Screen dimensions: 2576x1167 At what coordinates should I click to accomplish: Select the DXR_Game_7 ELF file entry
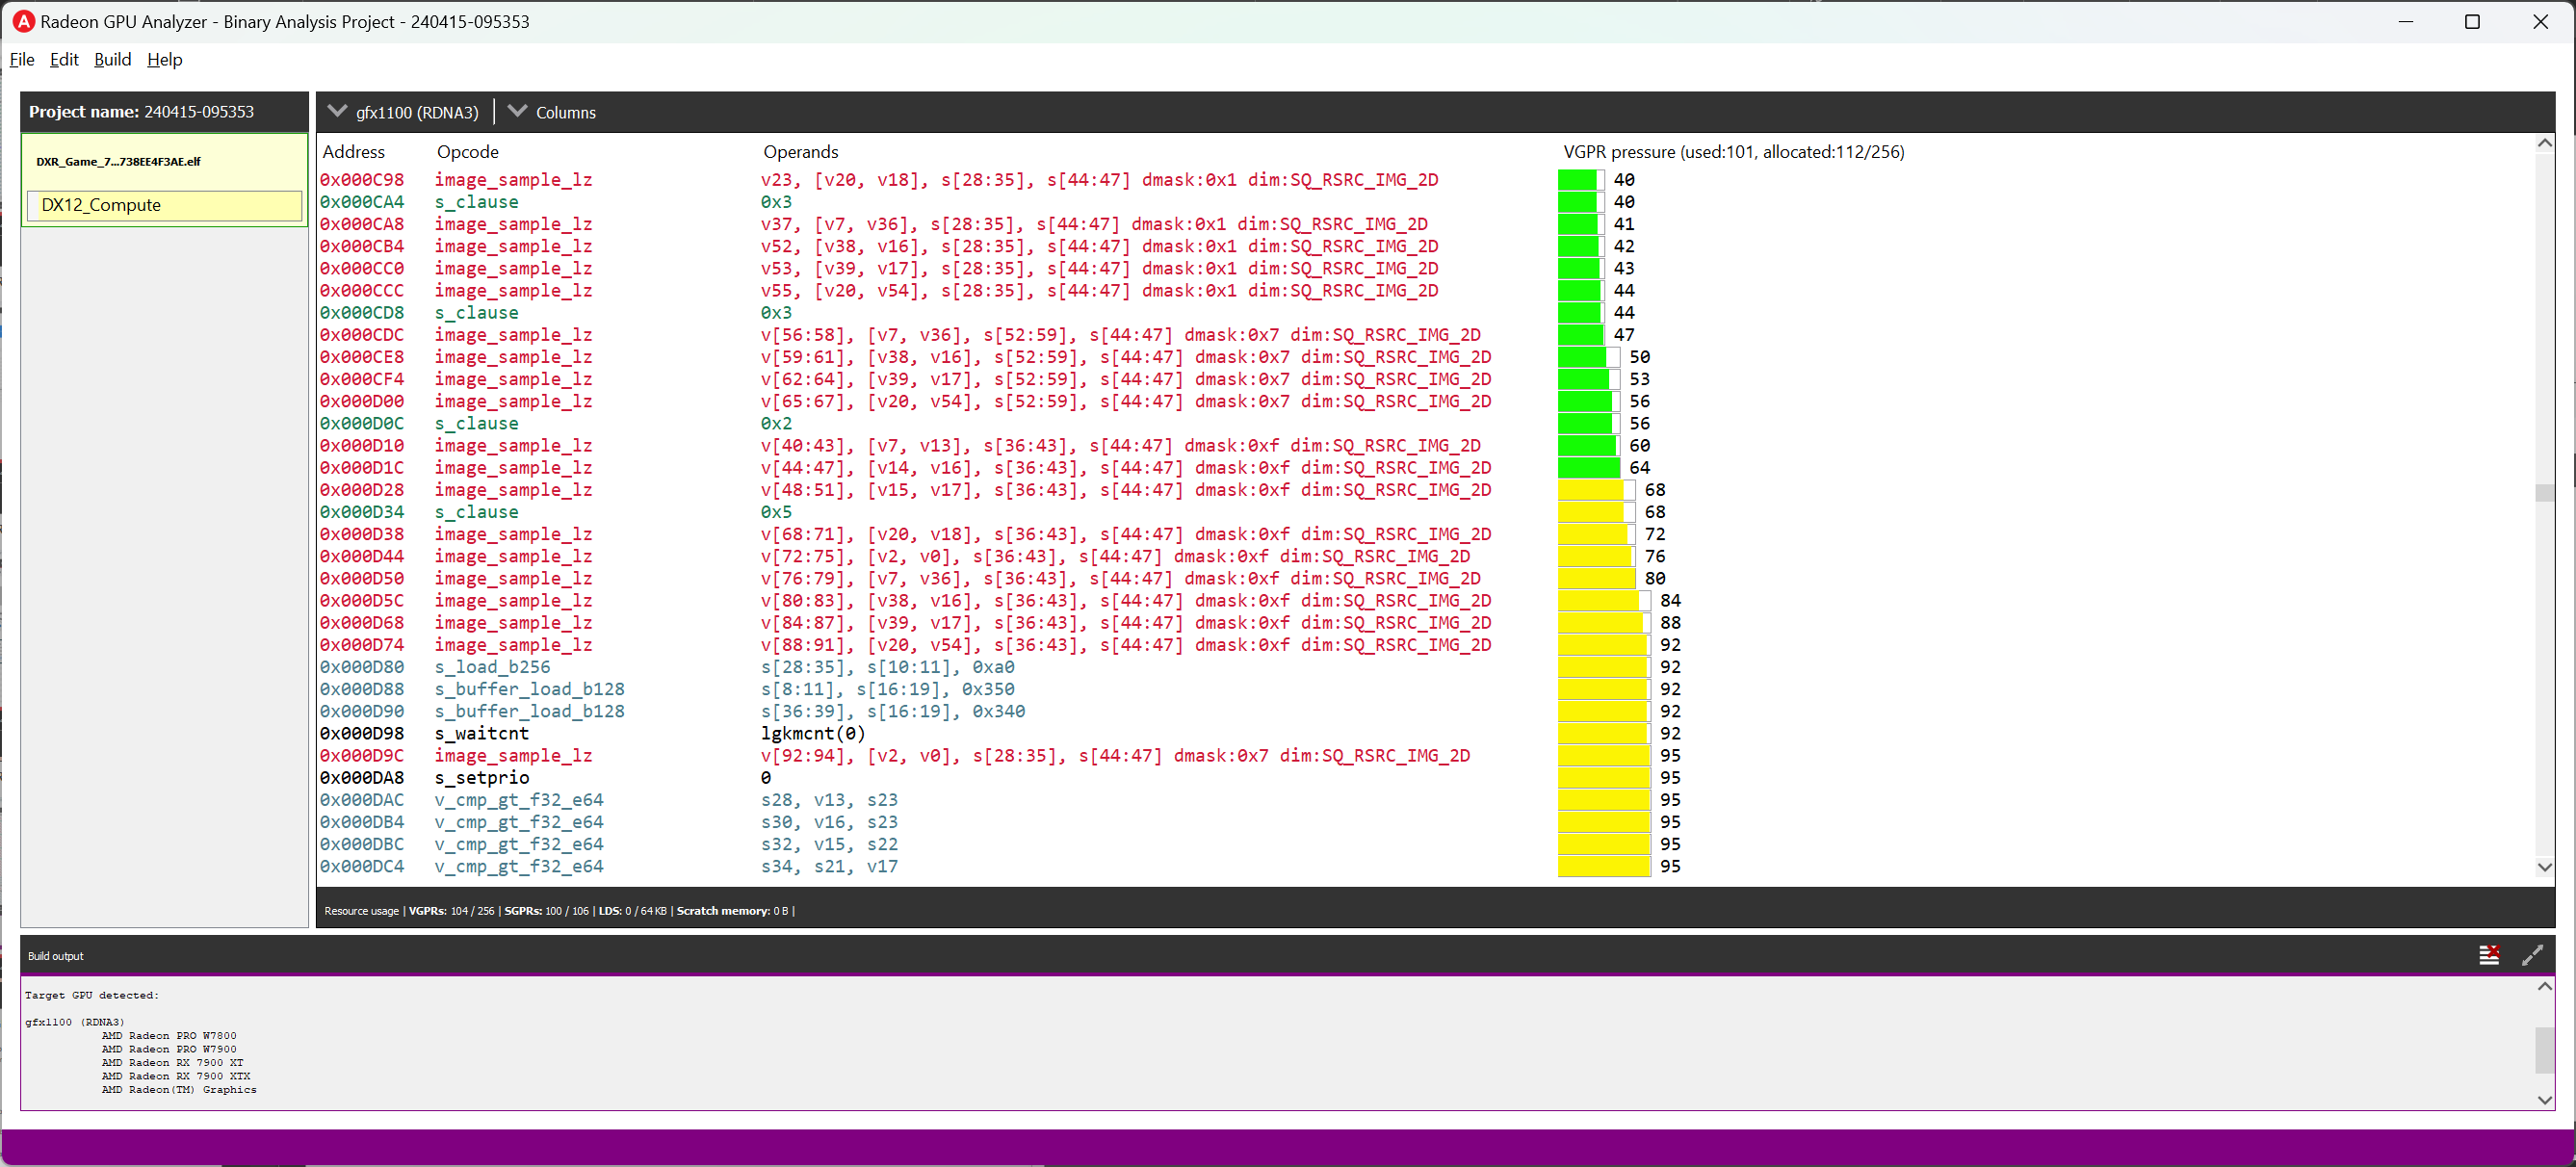[x=118, y=160]
